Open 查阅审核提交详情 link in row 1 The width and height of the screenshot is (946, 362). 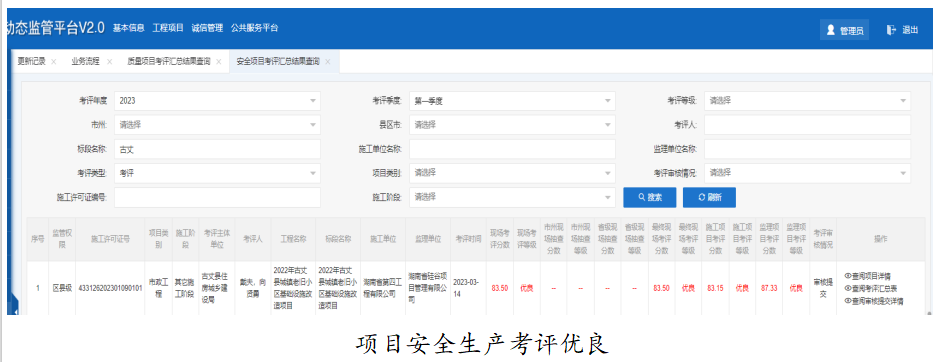[874, 301]
